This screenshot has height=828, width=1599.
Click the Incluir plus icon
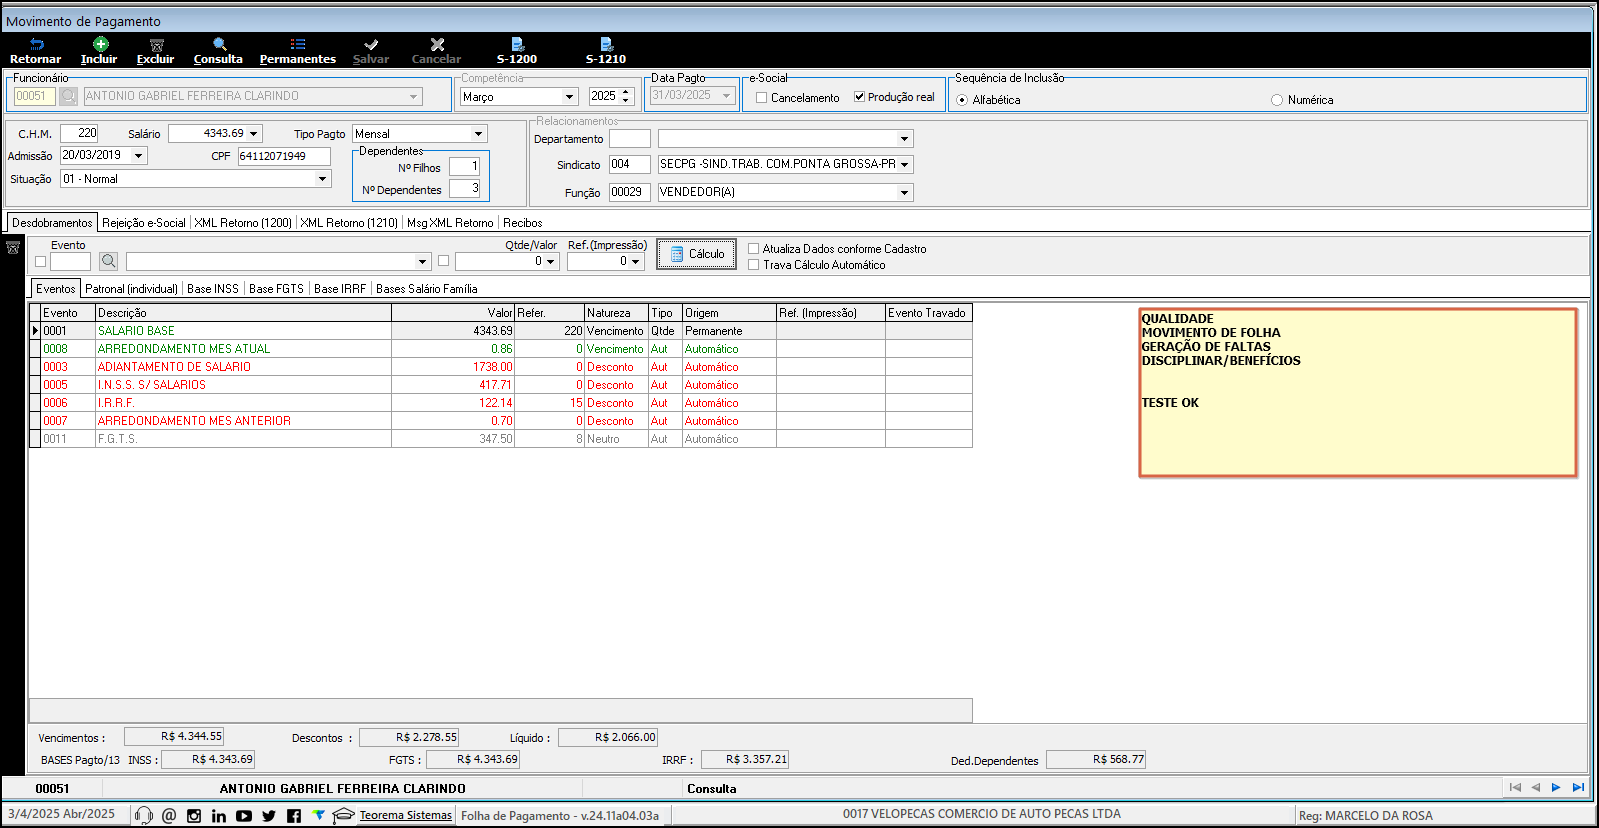point(100,44)
